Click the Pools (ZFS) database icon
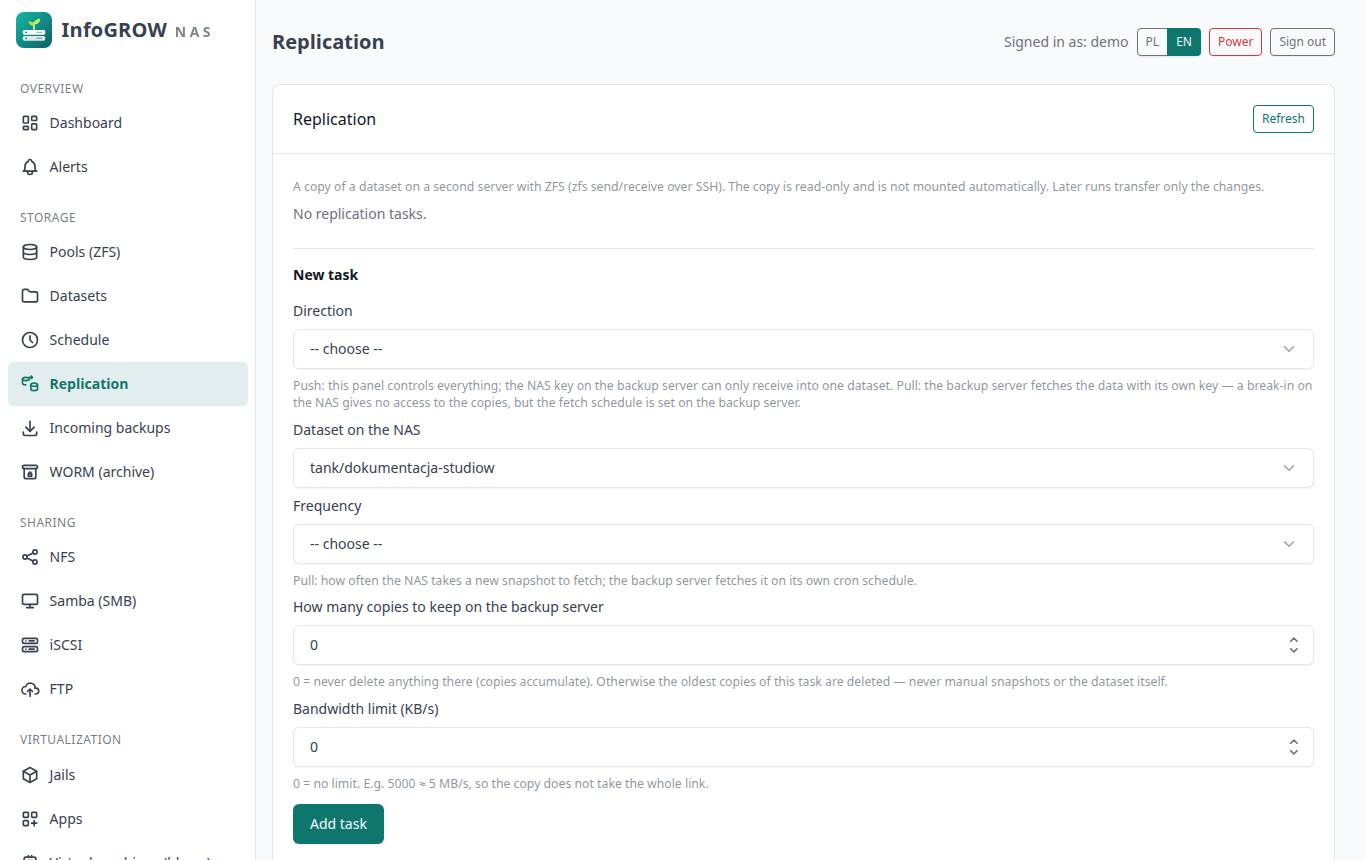This screenshot has width=1366, height=860. click(30, 252)
